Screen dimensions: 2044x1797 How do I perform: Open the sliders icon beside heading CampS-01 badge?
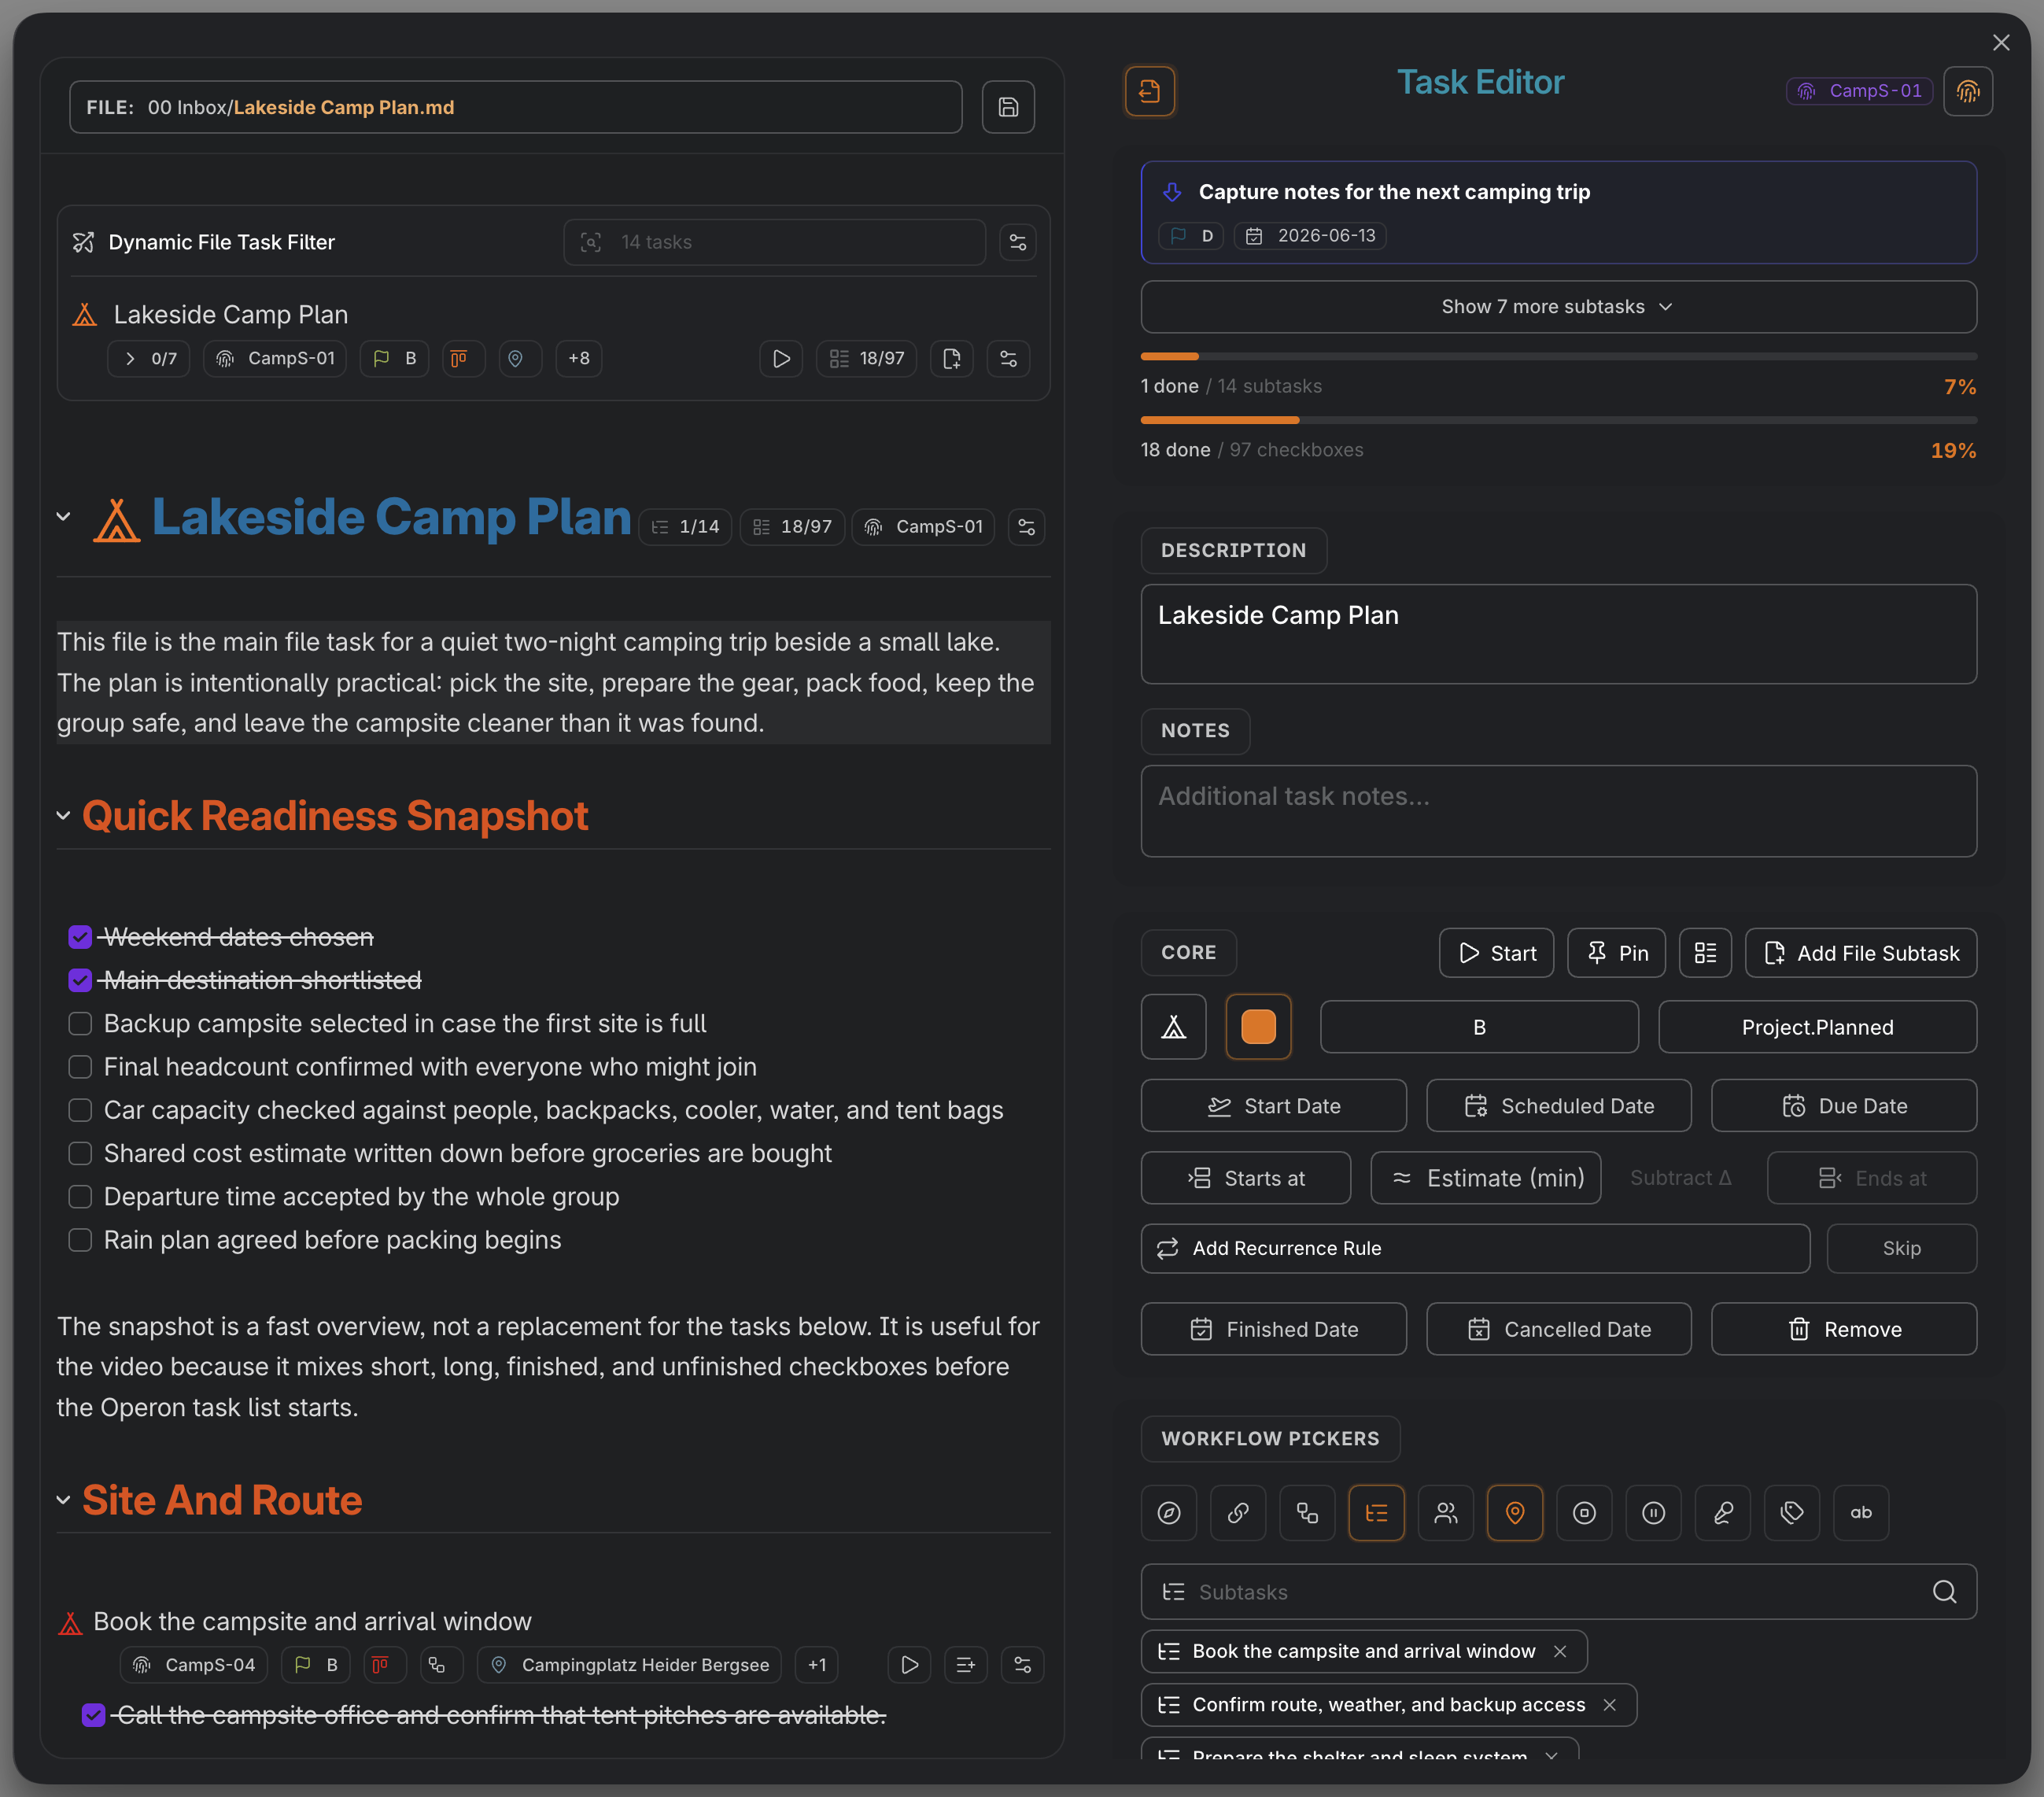(x=1026, y=526)
